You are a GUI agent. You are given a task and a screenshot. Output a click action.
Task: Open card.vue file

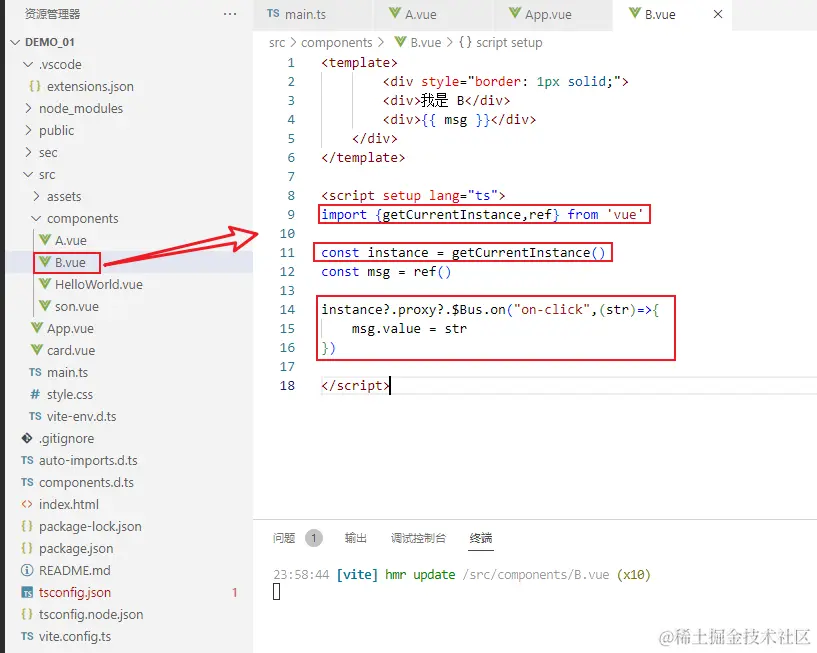coord(71,350)
